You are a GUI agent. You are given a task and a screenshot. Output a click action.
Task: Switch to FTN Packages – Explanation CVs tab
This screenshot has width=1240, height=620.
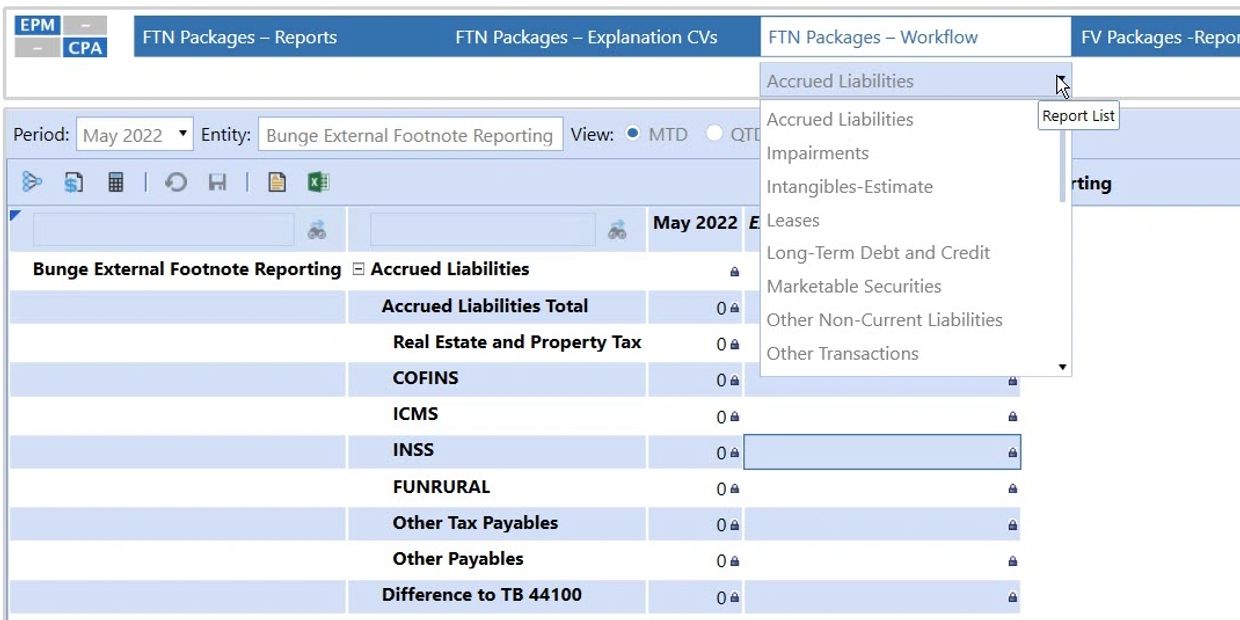point(586,37)
